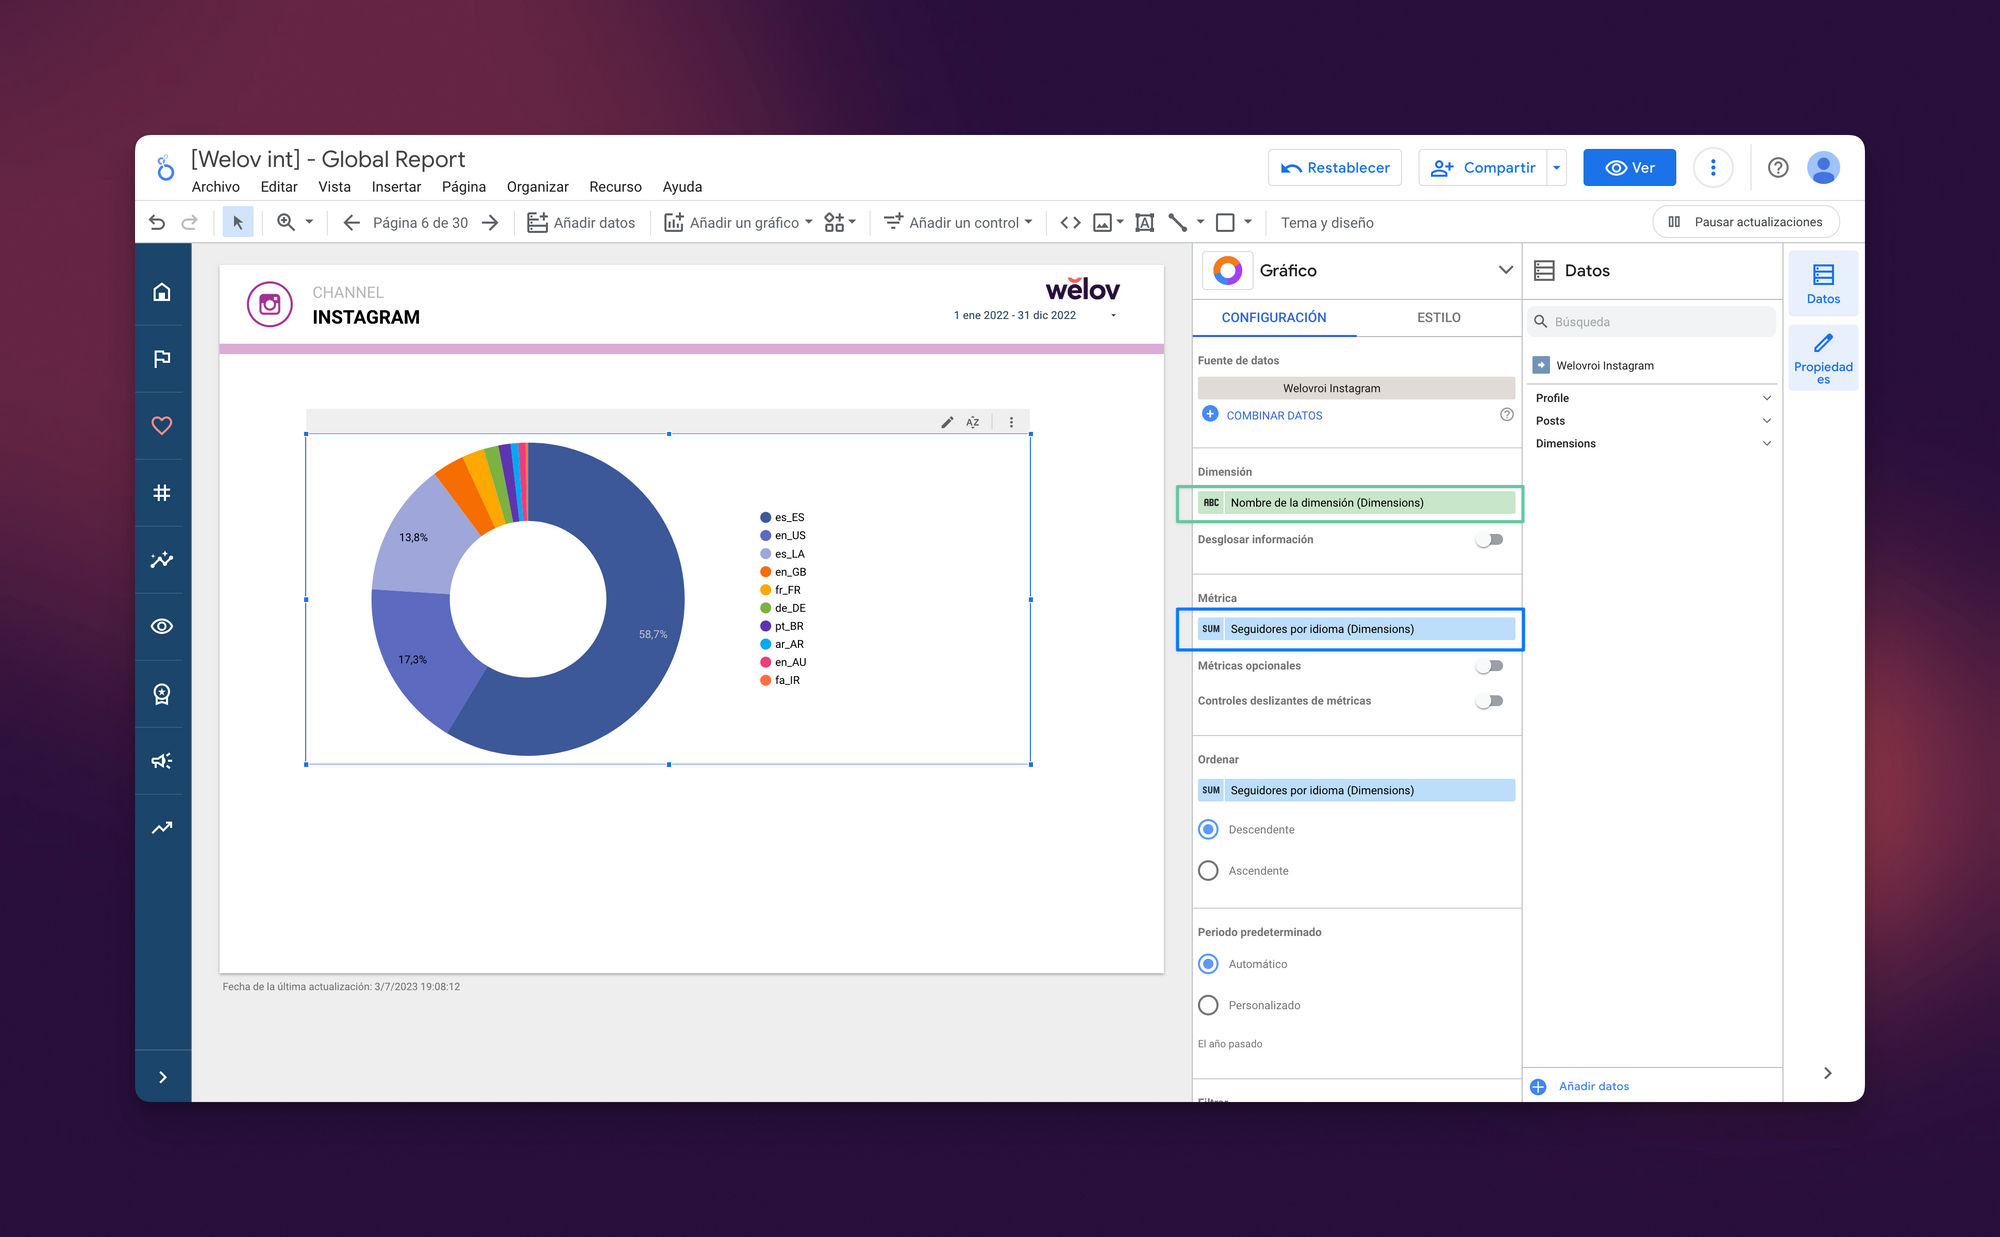Open the eye icon in sidebar
This screenshot has width=2000, height=1237.
pos(162,627)
